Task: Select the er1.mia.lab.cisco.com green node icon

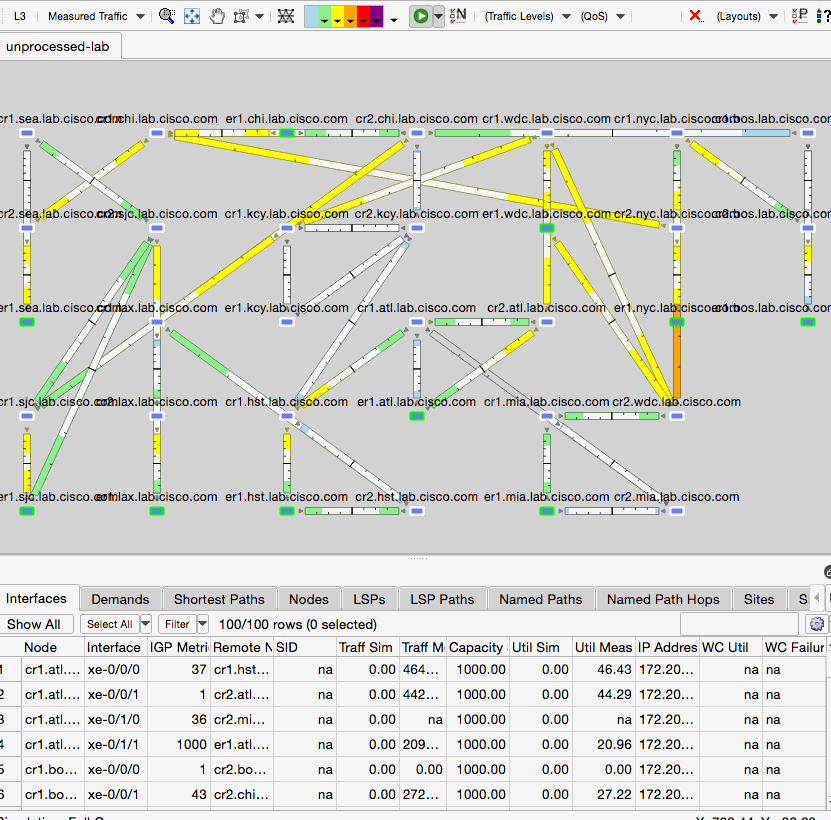Action: point(547,511)
